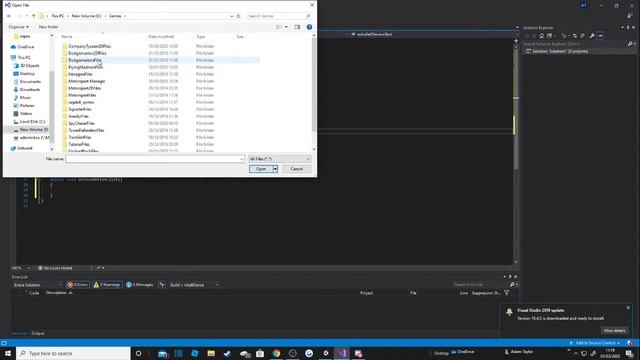Click the taskbar 'Type here to search' box
Screen dimensions: 640x360
click(73, 353)
